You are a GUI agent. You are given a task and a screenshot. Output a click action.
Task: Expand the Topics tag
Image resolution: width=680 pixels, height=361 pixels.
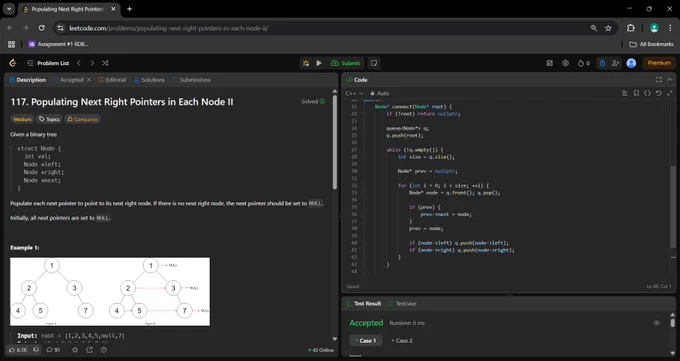pos(49,119)
